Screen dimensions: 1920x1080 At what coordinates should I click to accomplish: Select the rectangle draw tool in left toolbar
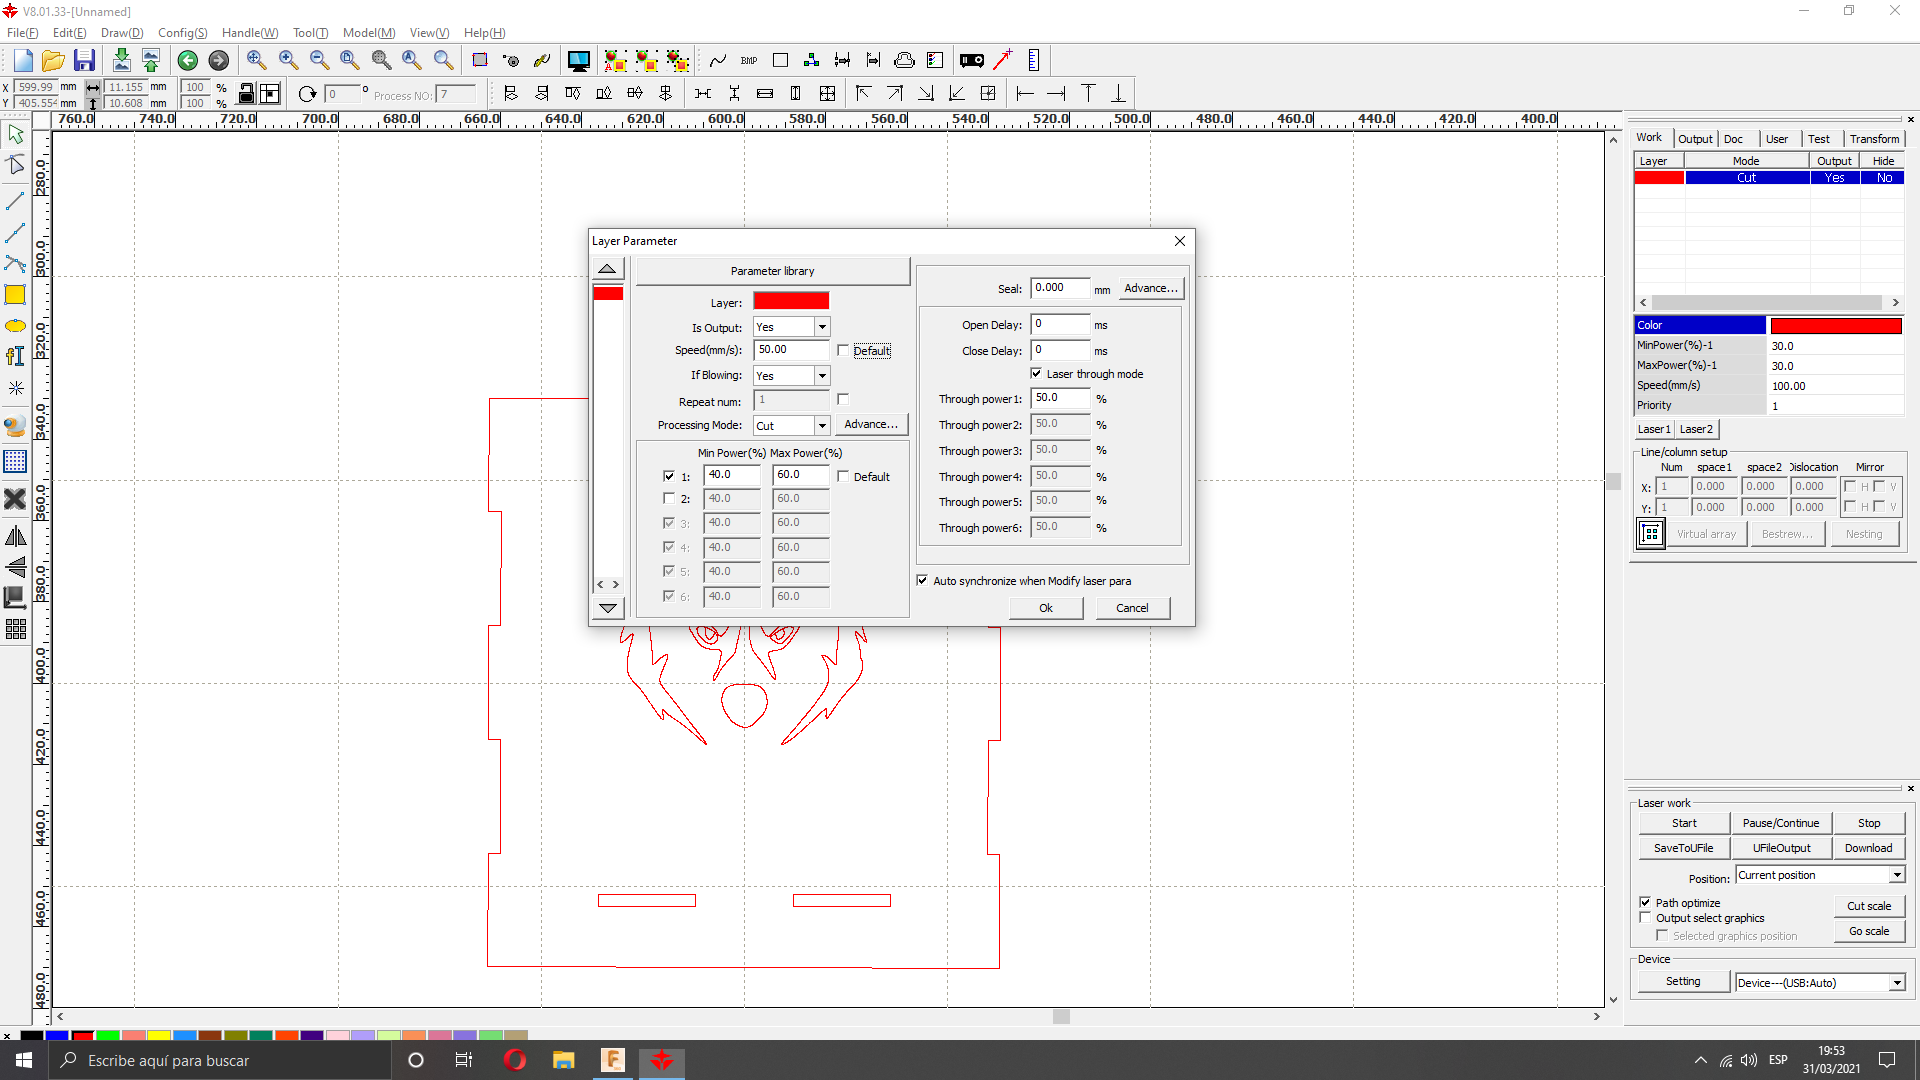(15, 295)
